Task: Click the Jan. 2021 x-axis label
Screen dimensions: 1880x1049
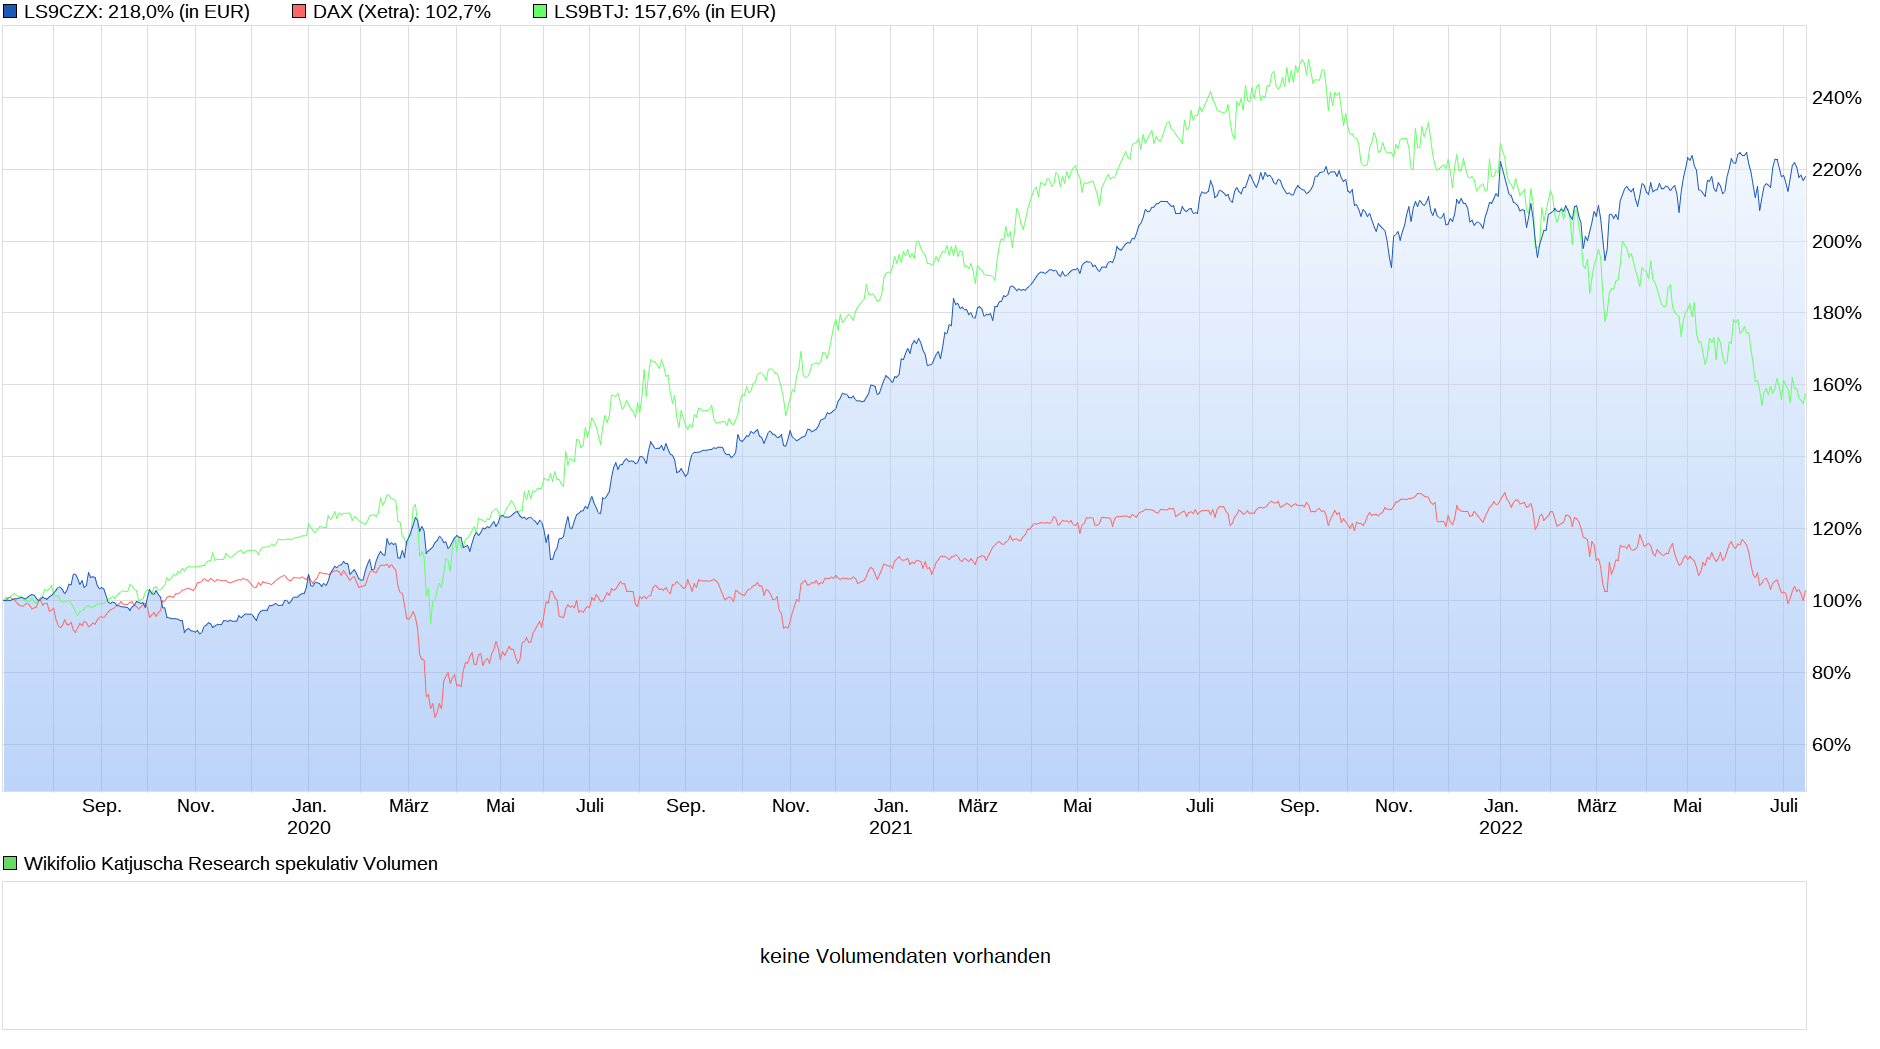Action: [891, 817]
